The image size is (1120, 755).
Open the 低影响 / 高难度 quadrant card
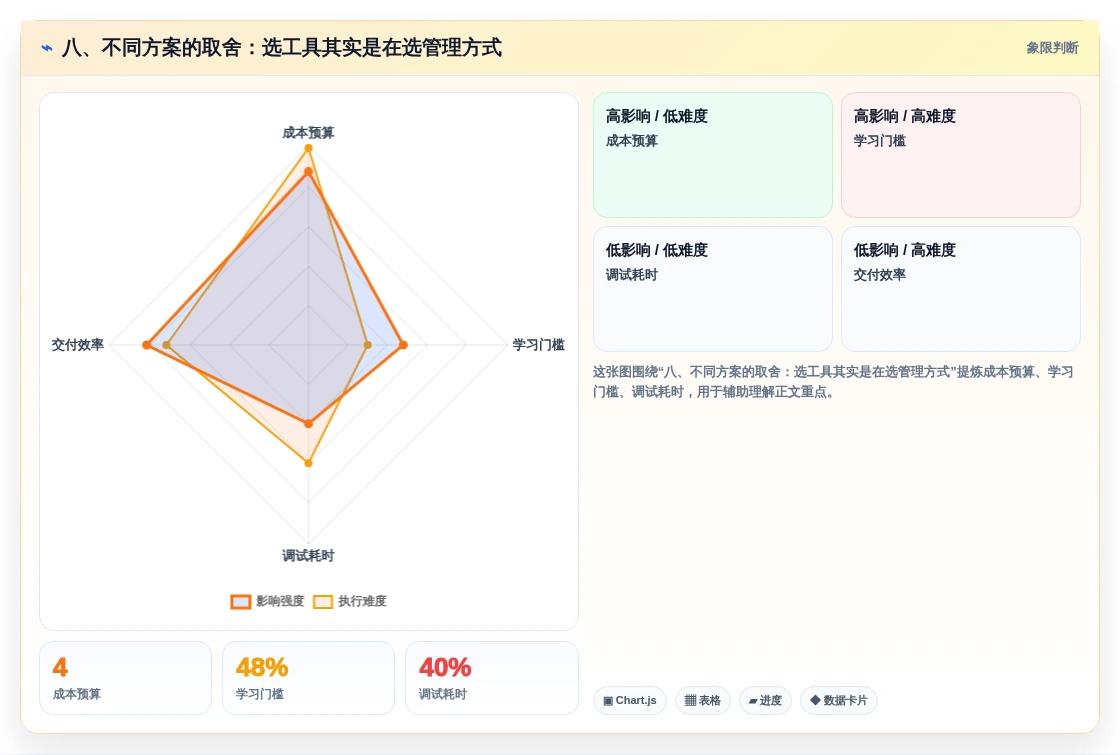pyautogui.click(x=961, y=289)
